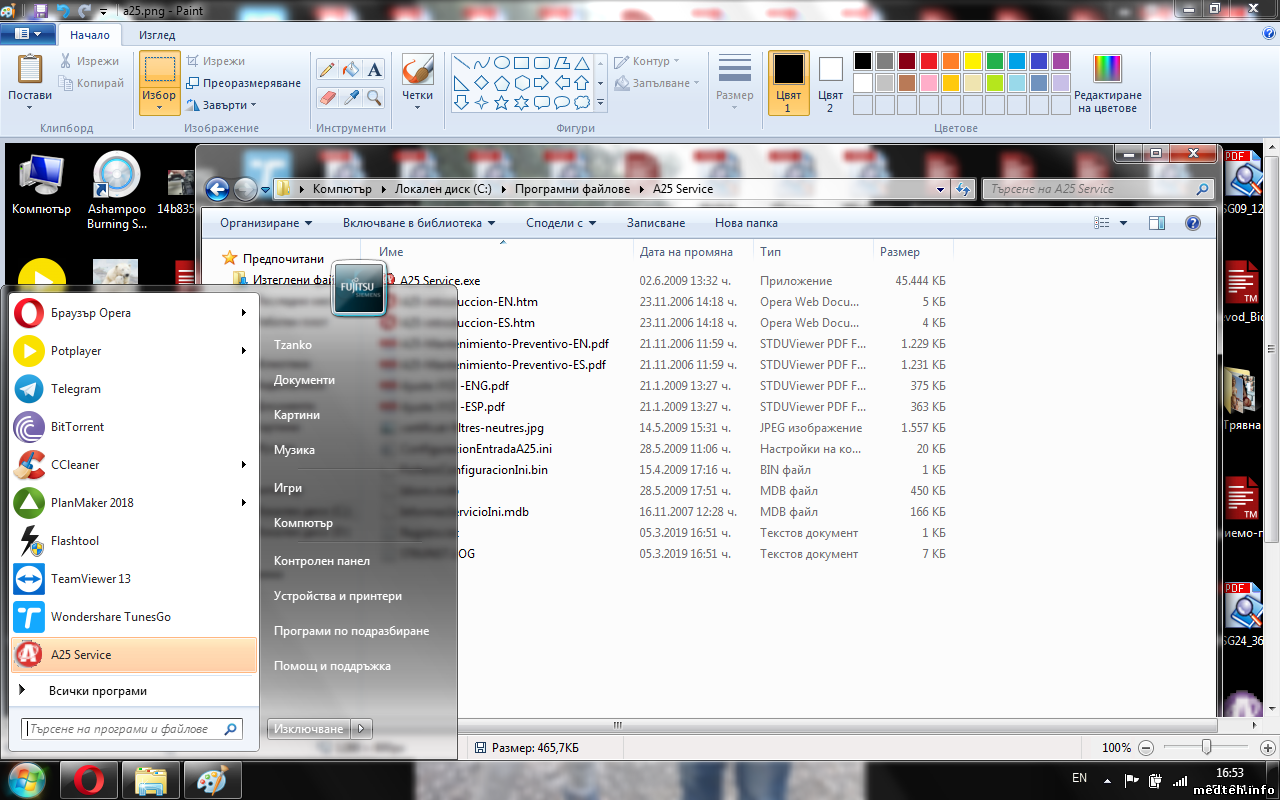Activate Цвят 2 background color selector

(830, 83)
